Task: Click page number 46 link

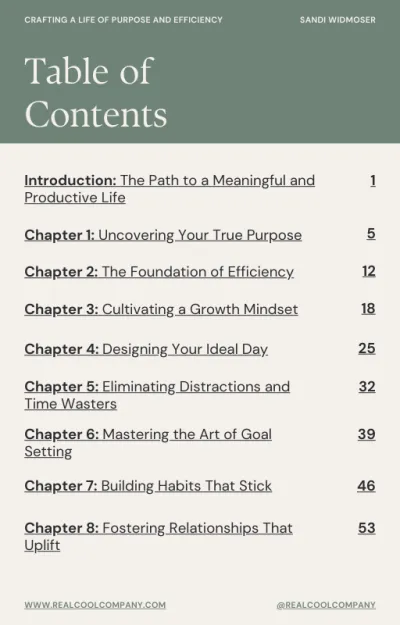Action: pyautogui.click(x=366, y=485)
